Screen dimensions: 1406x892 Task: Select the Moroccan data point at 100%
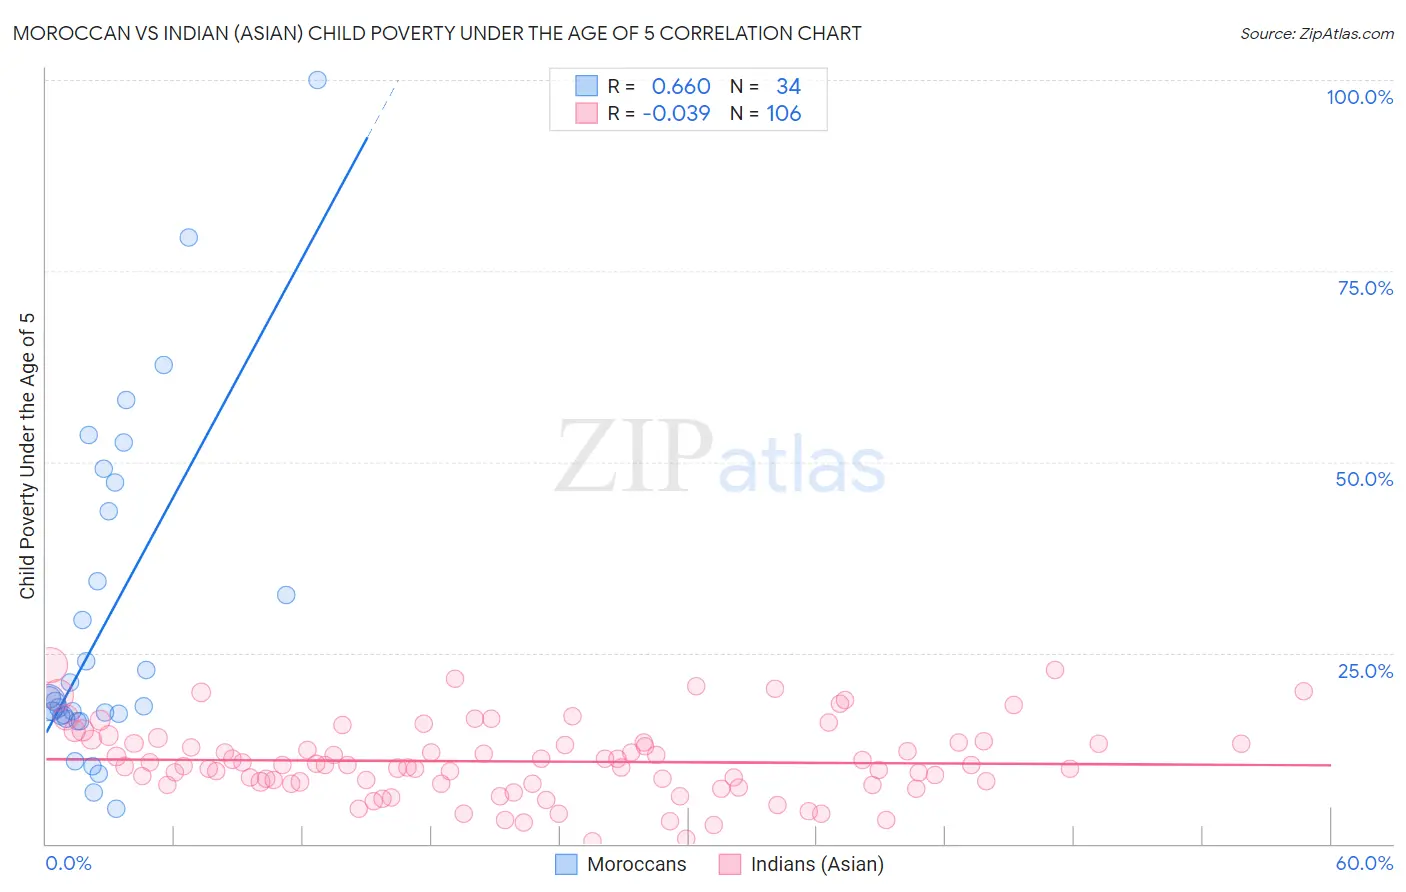(x=317, y=80)
